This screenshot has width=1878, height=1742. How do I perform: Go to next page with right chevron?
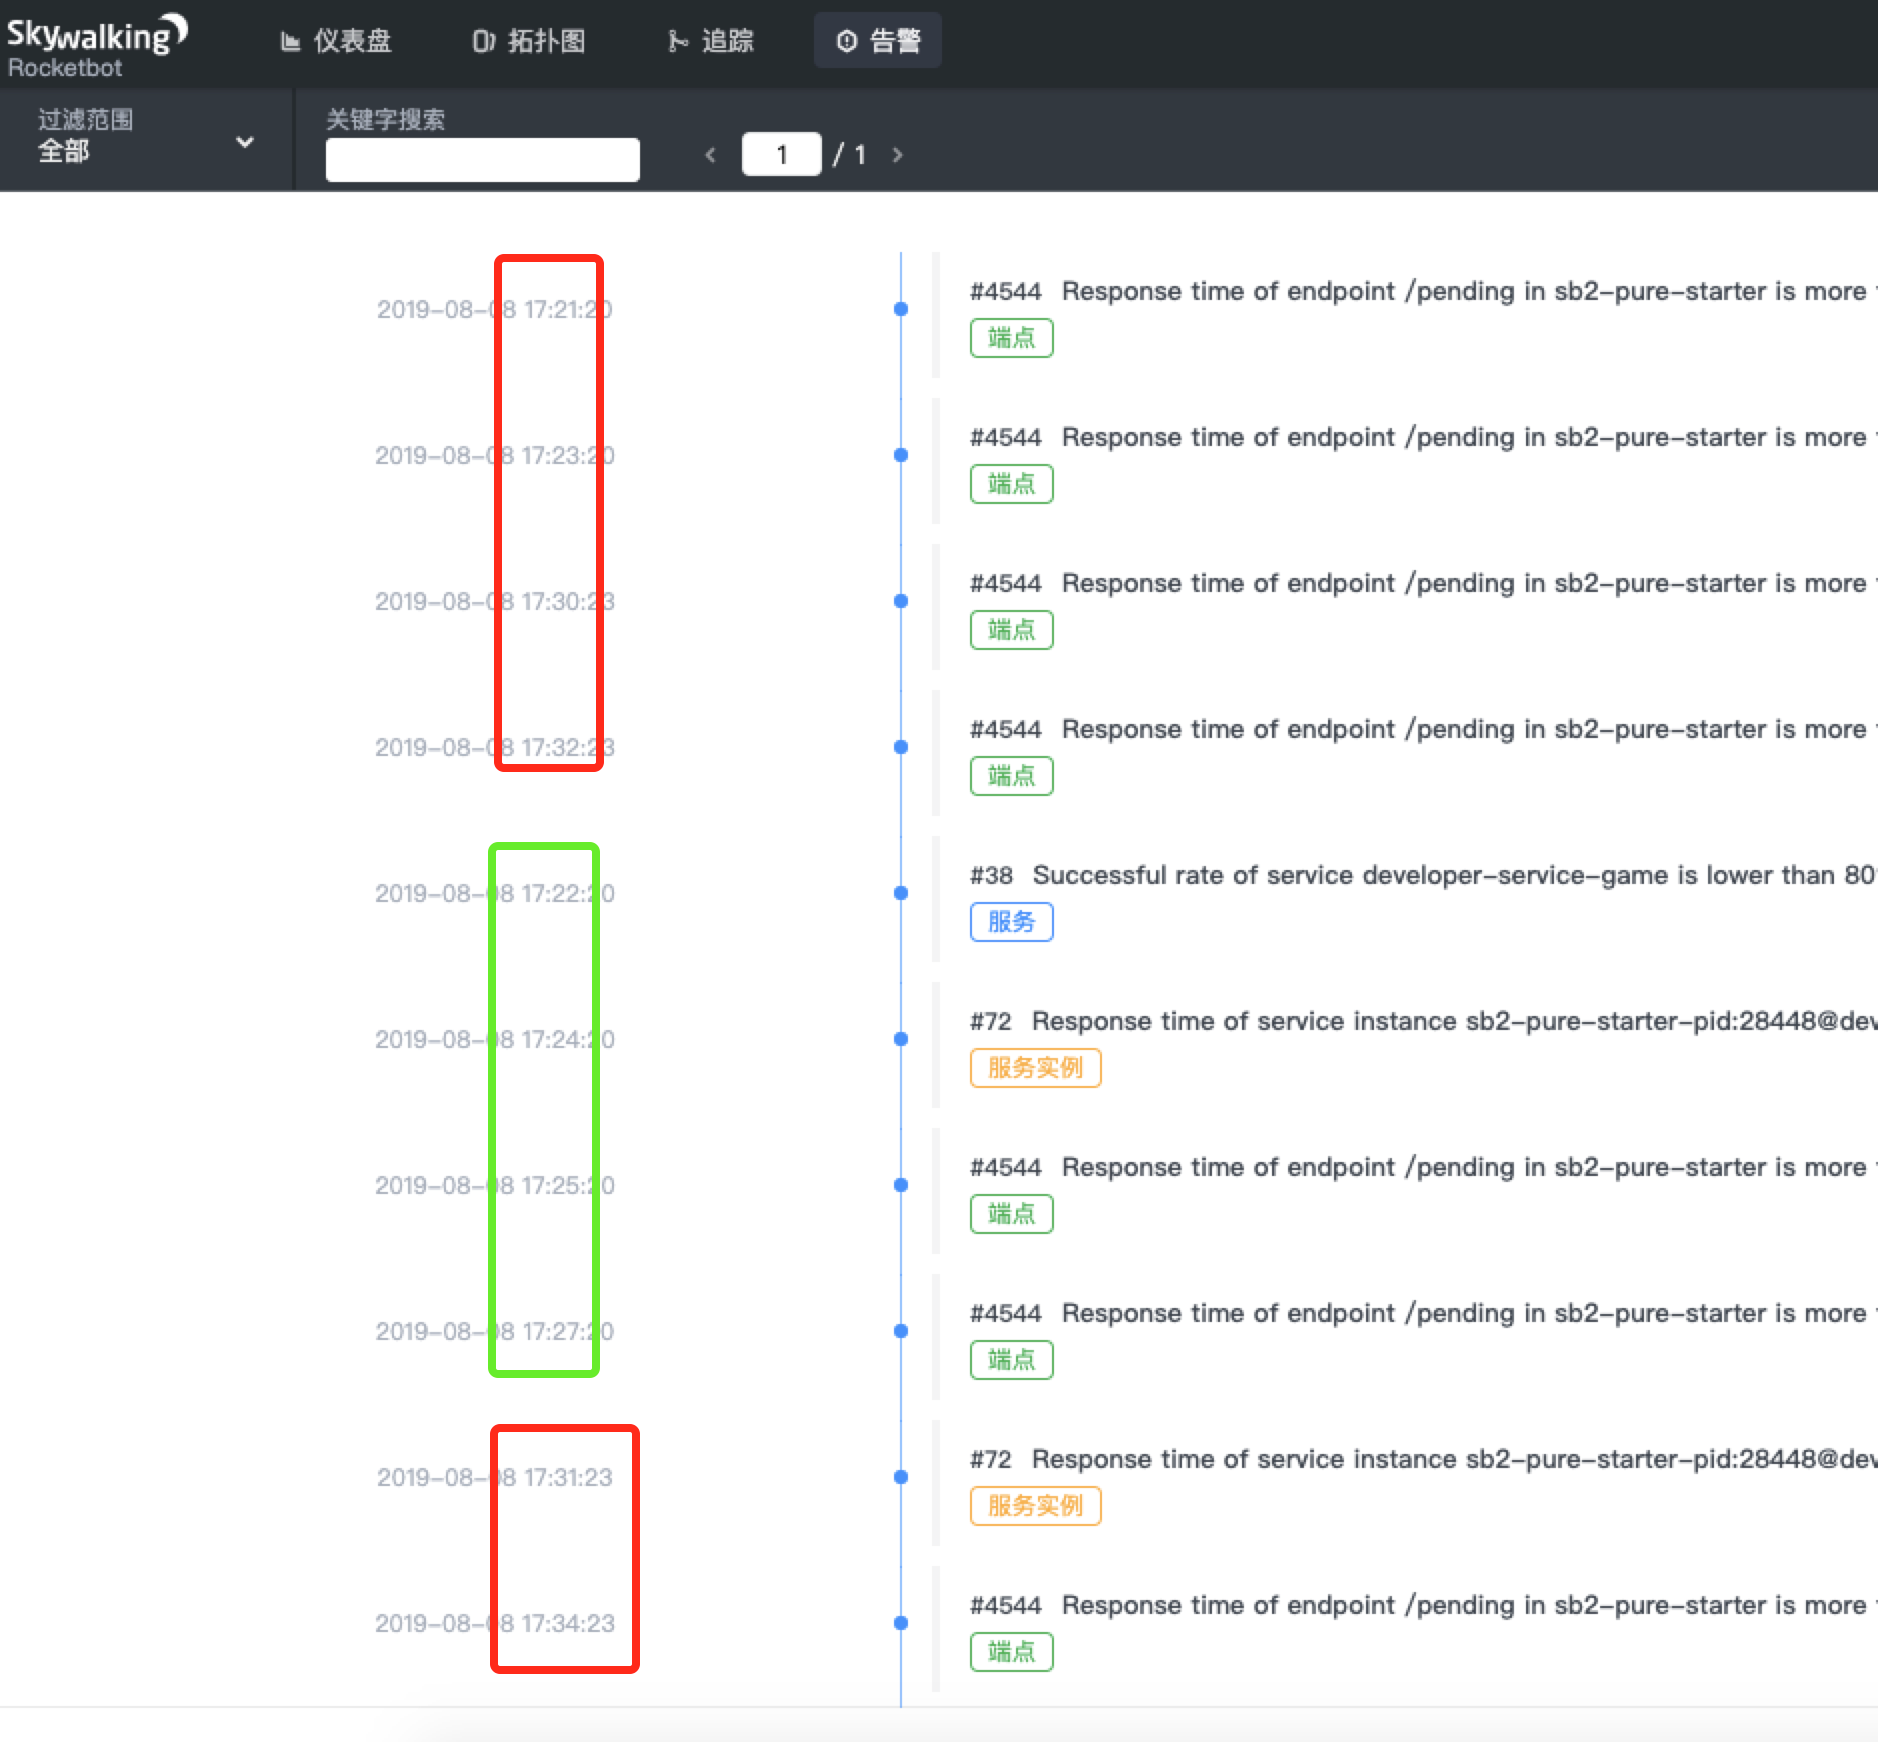click(897, 155)
